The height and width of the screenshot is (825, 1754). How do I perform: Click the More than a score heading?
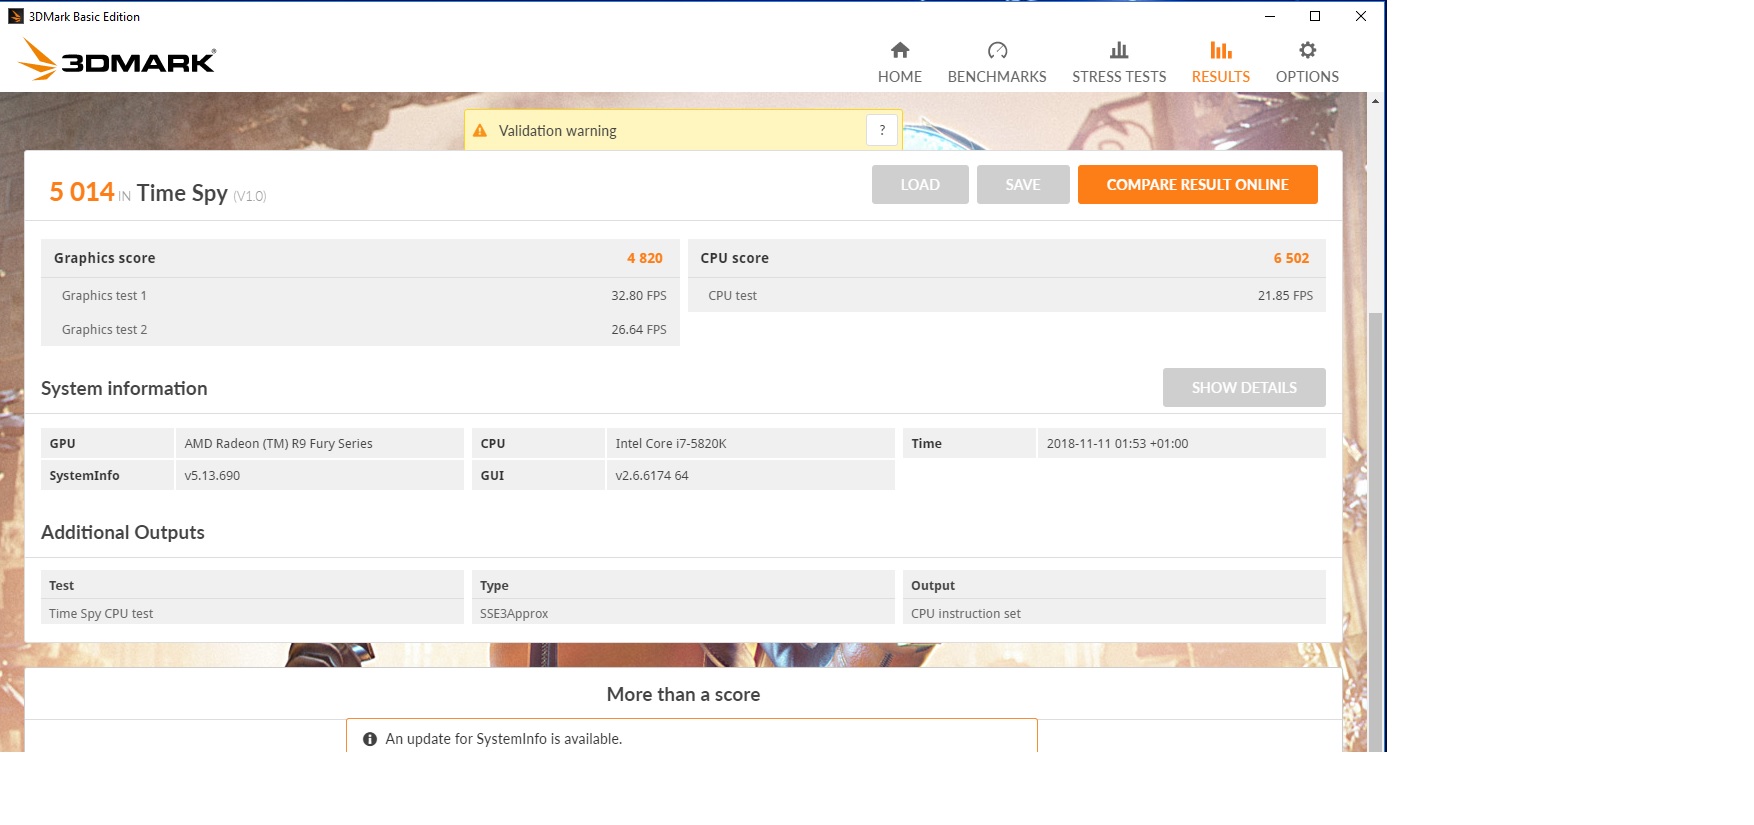click(683, 695)
